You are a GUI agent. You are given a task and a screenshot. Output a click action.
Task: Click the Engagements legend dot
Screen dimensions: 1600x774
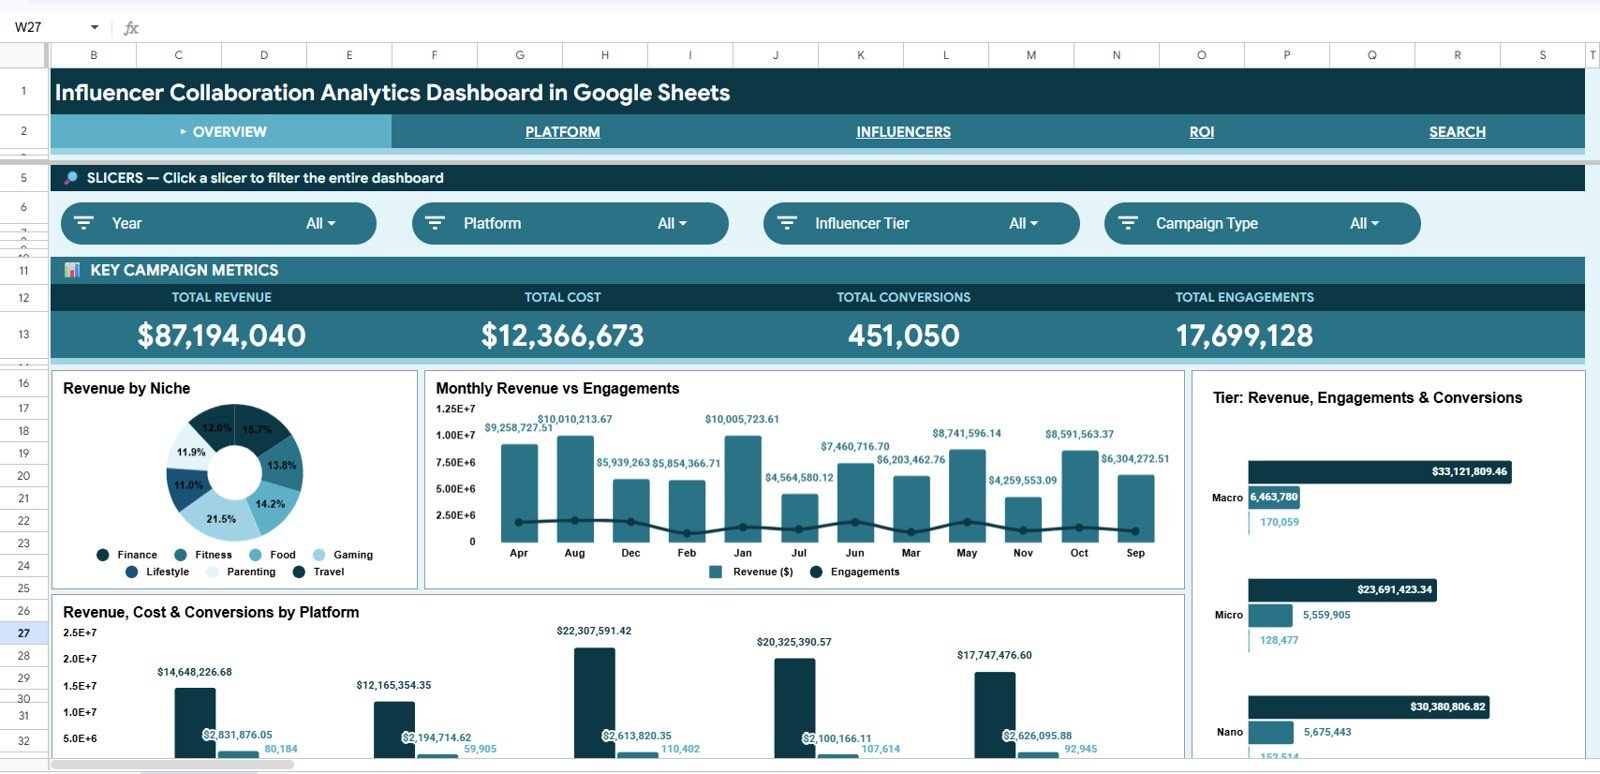(816, 572)
